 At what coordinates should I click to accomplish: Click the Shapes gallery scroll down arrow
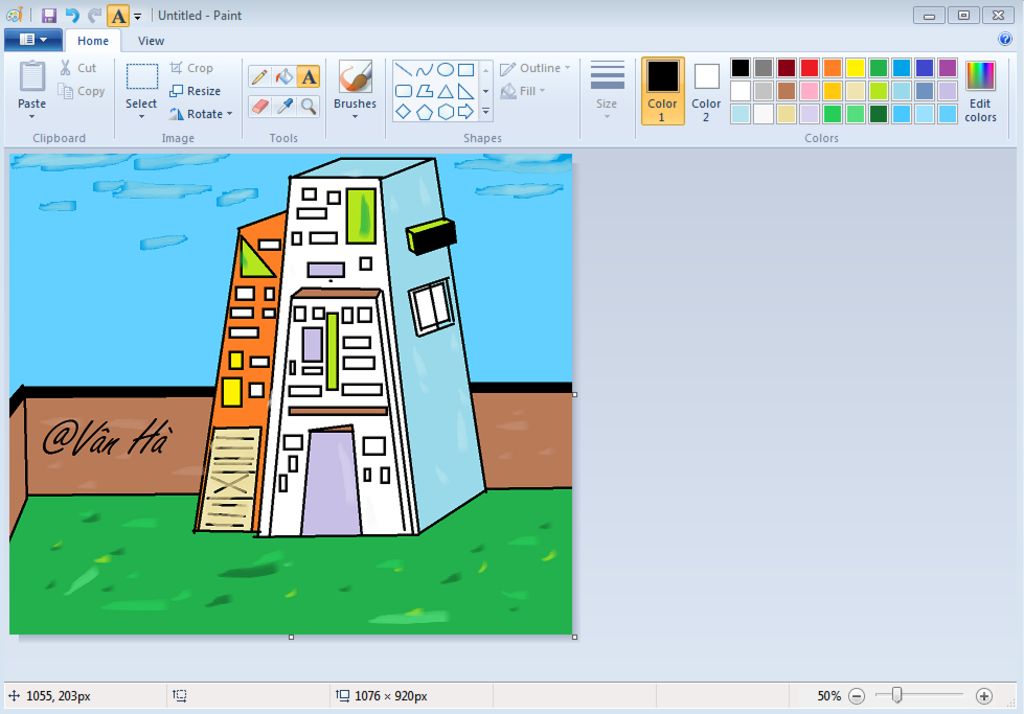pos(485,91)
